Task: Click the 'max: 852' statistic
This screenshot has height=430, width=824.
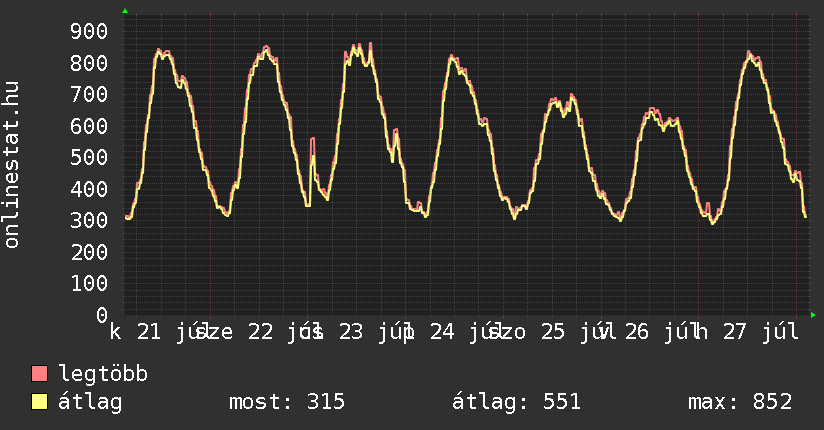Action: click(740, 402)
